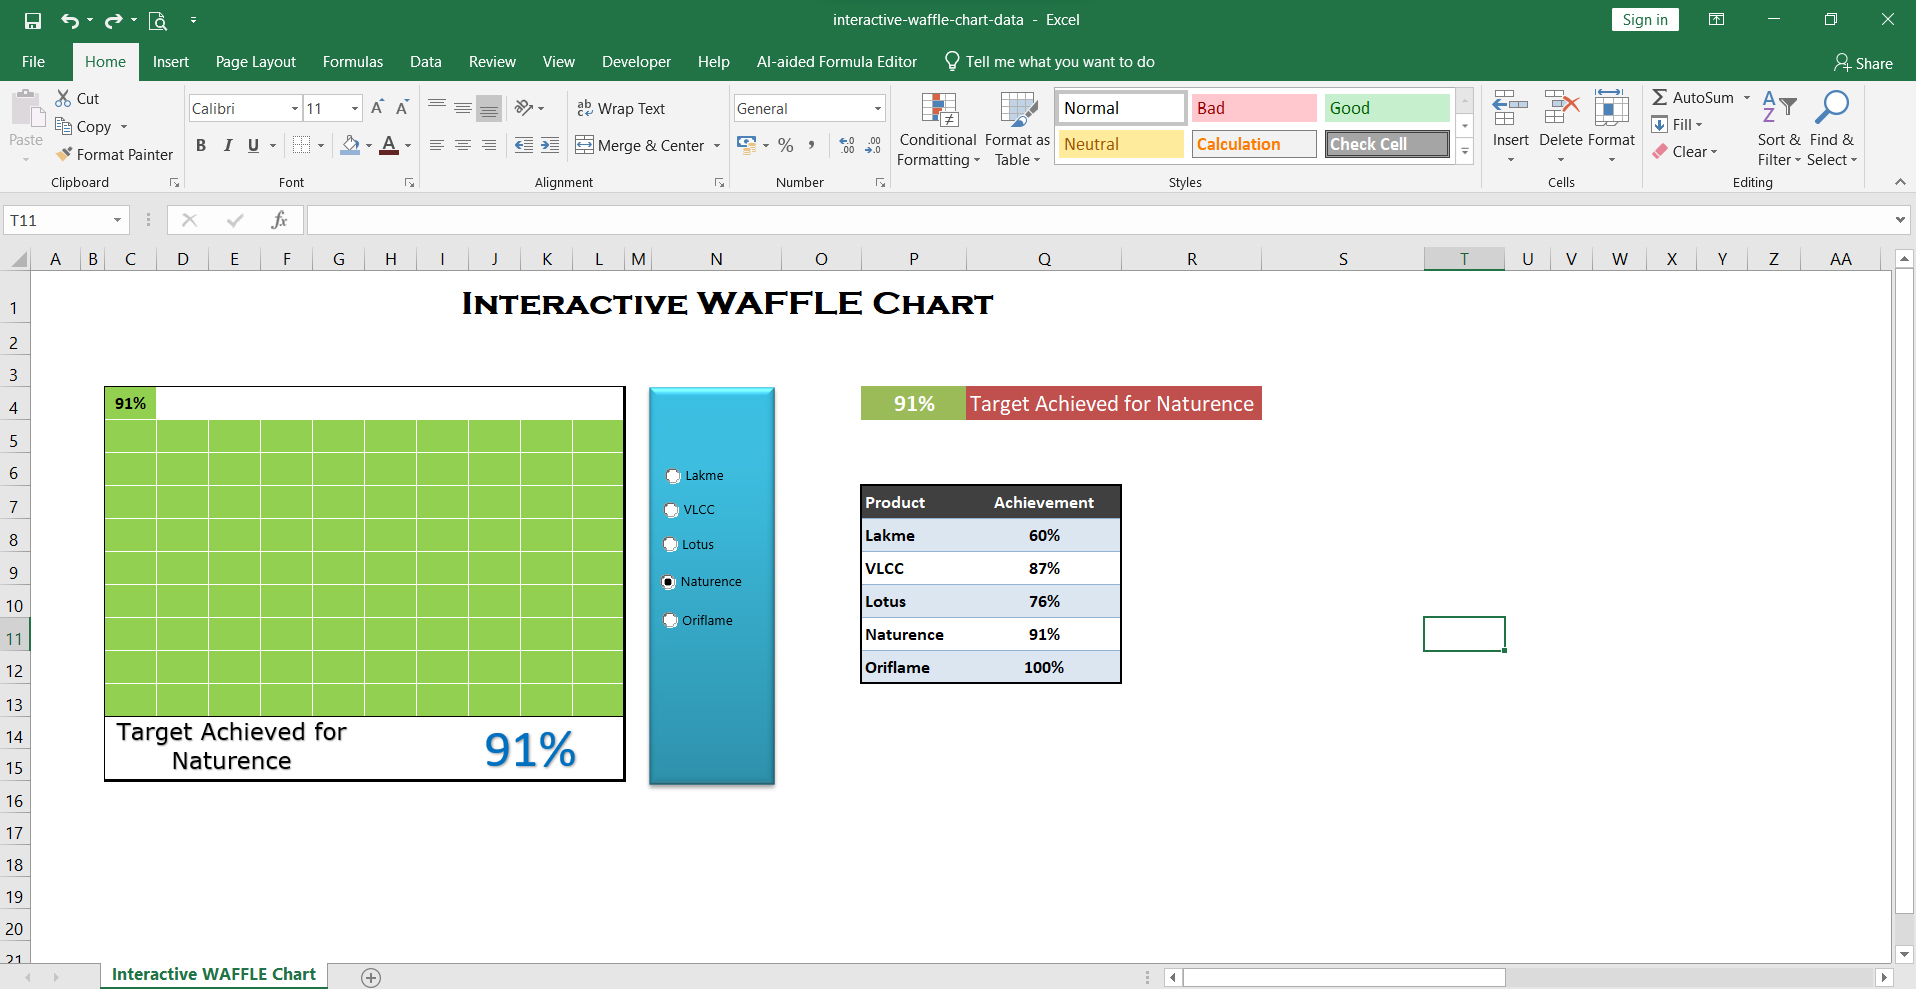Apply the Neutral cell style

[1121, 144]
